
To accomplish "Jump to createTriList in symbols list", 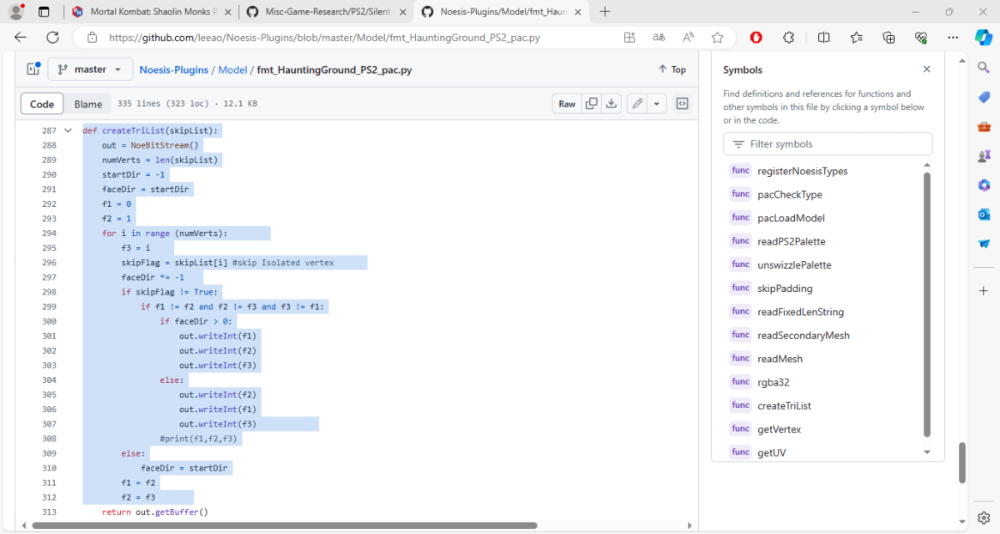I will click(x=784, y=406).
